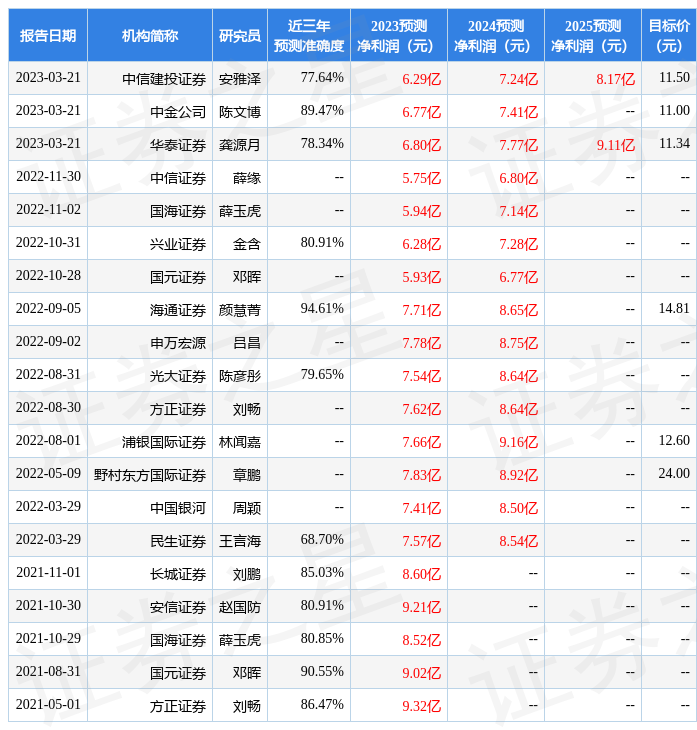The height and width of the screenshot is (730, 697).
Task: Click the 2024预测净利润 column header
Action: (495, 35)
